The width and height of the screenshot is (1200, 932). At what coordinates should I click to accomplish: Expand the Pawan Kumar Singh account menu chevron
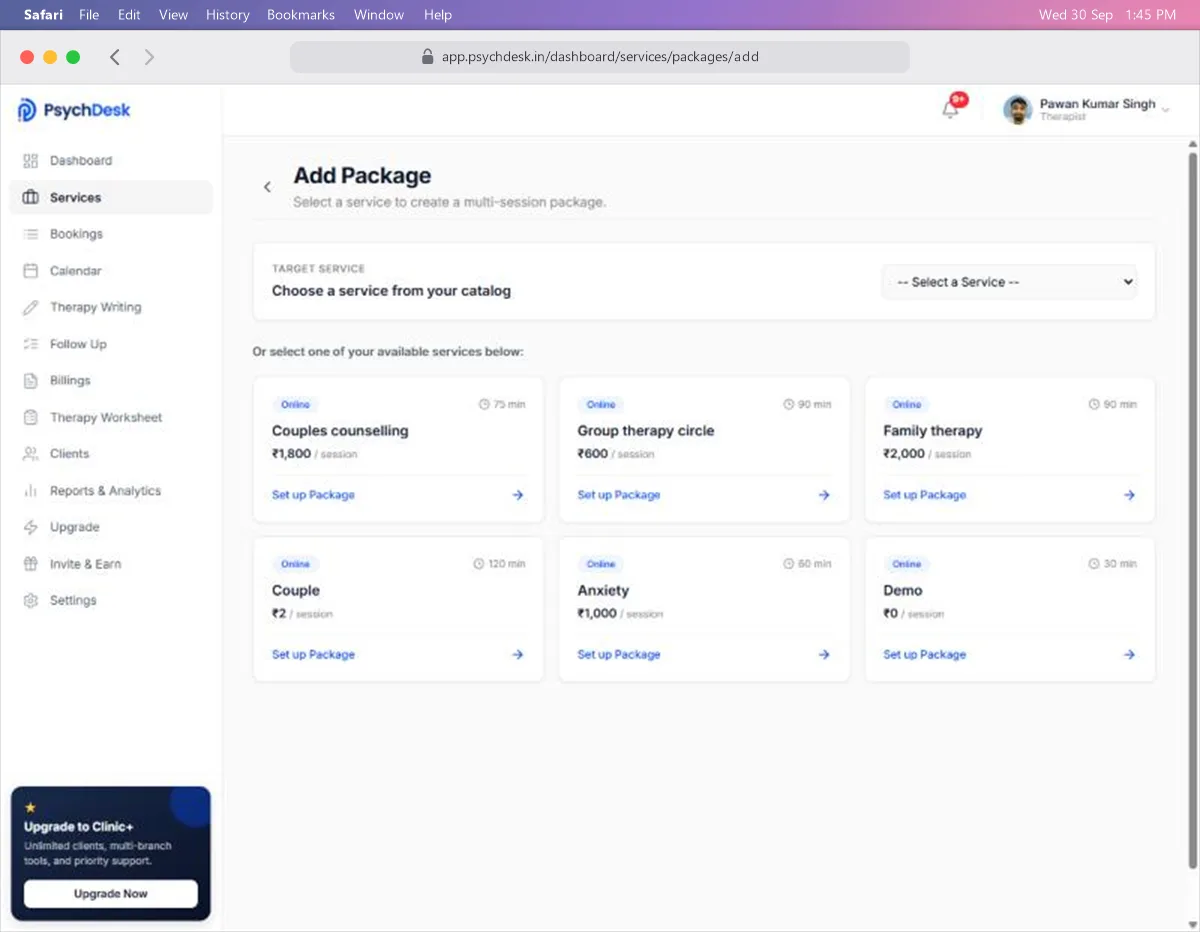1166,110
